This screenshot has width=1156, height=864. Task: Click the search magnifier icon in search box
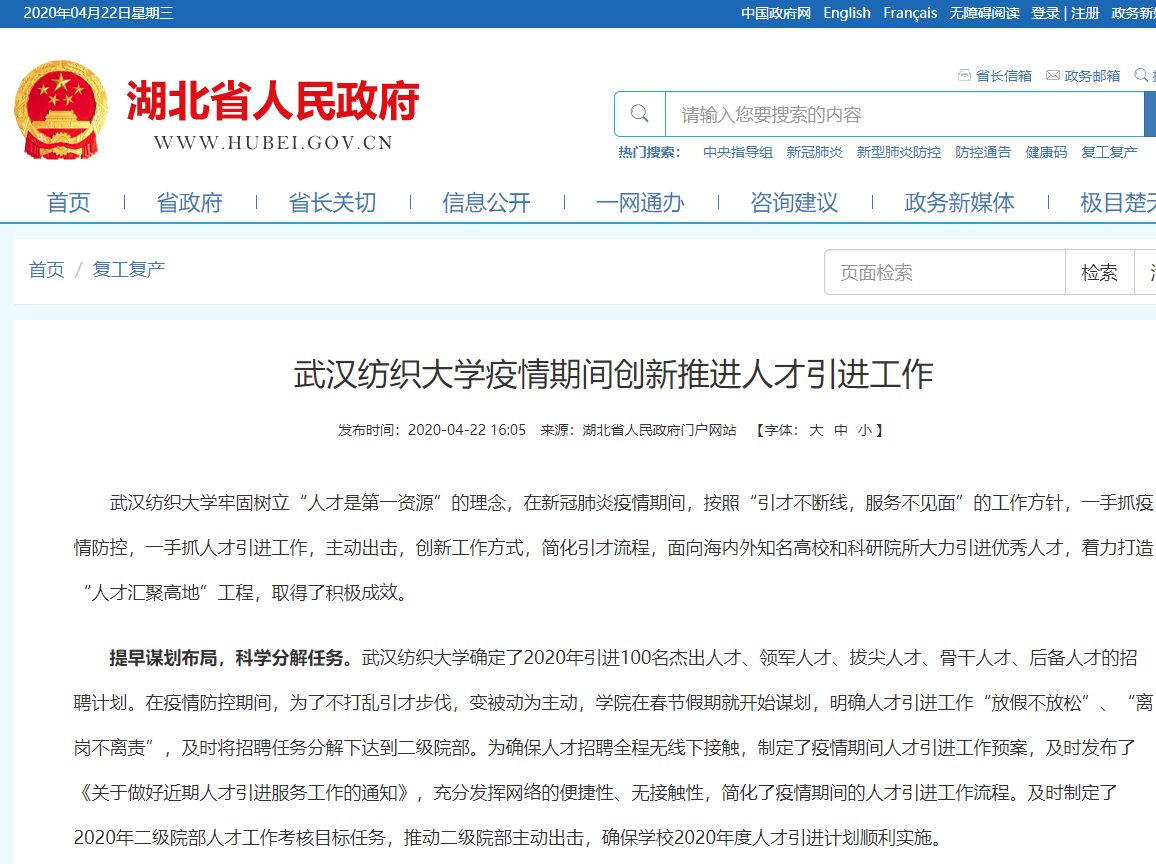click(639, 114)
